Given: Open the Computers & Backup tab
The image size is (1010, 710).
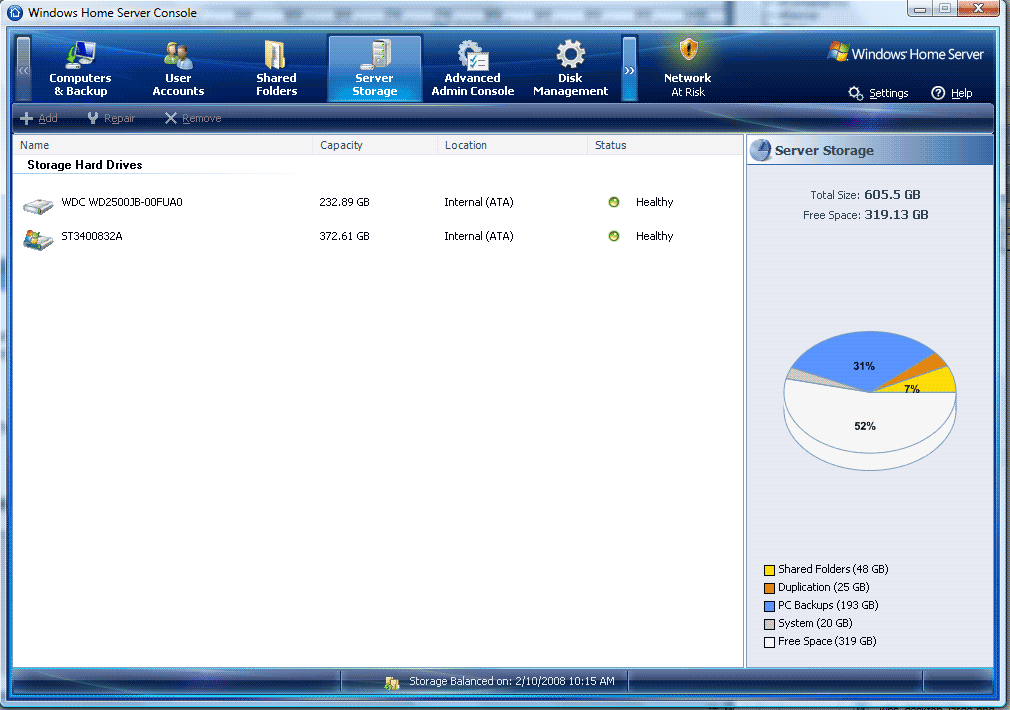Looking at the screenshot, I should point(81,69).
